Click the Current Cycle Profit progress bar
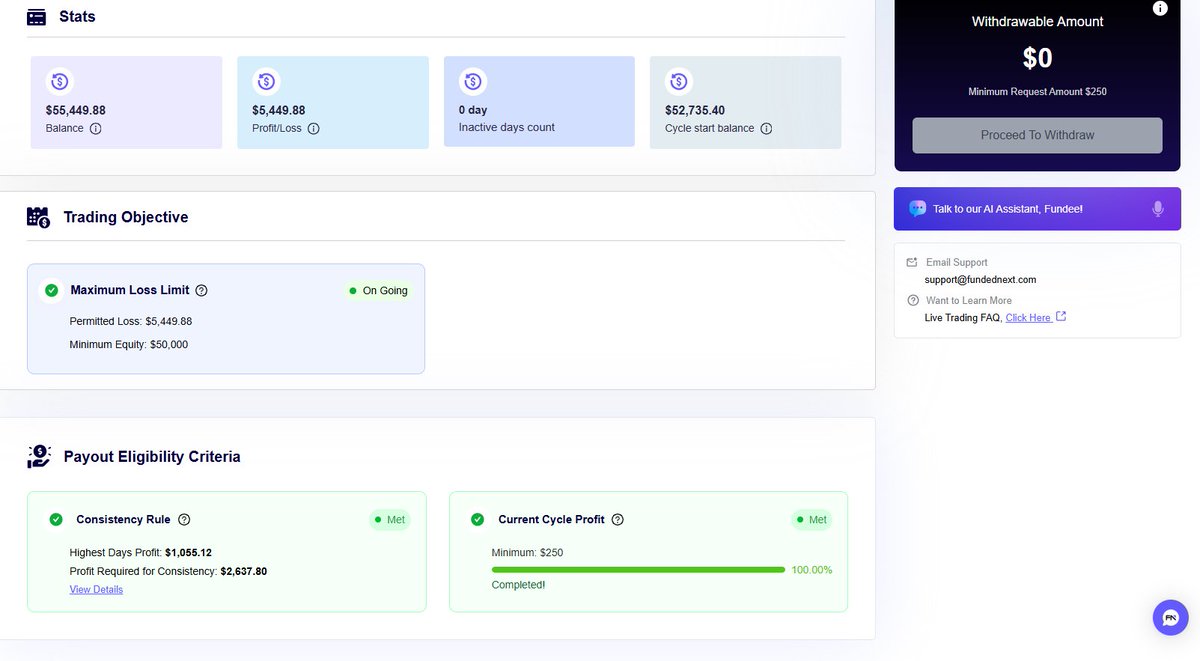 click(638, 570)
